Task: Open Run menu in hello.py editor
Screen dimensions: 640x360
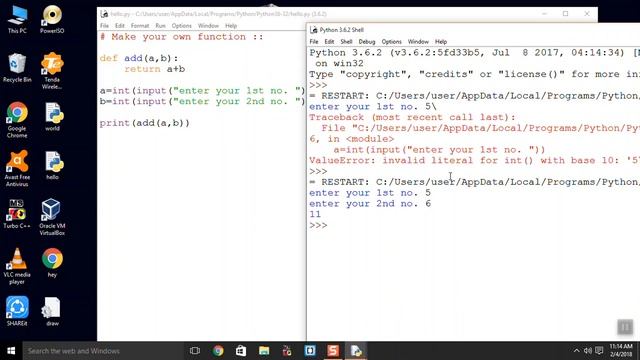Action: tap(160, 26)
